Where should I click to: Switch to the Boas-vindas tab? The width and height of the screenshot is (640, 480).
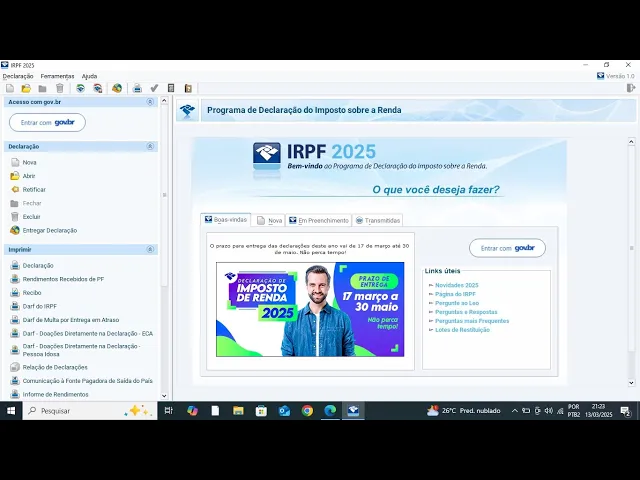[226, 220]
